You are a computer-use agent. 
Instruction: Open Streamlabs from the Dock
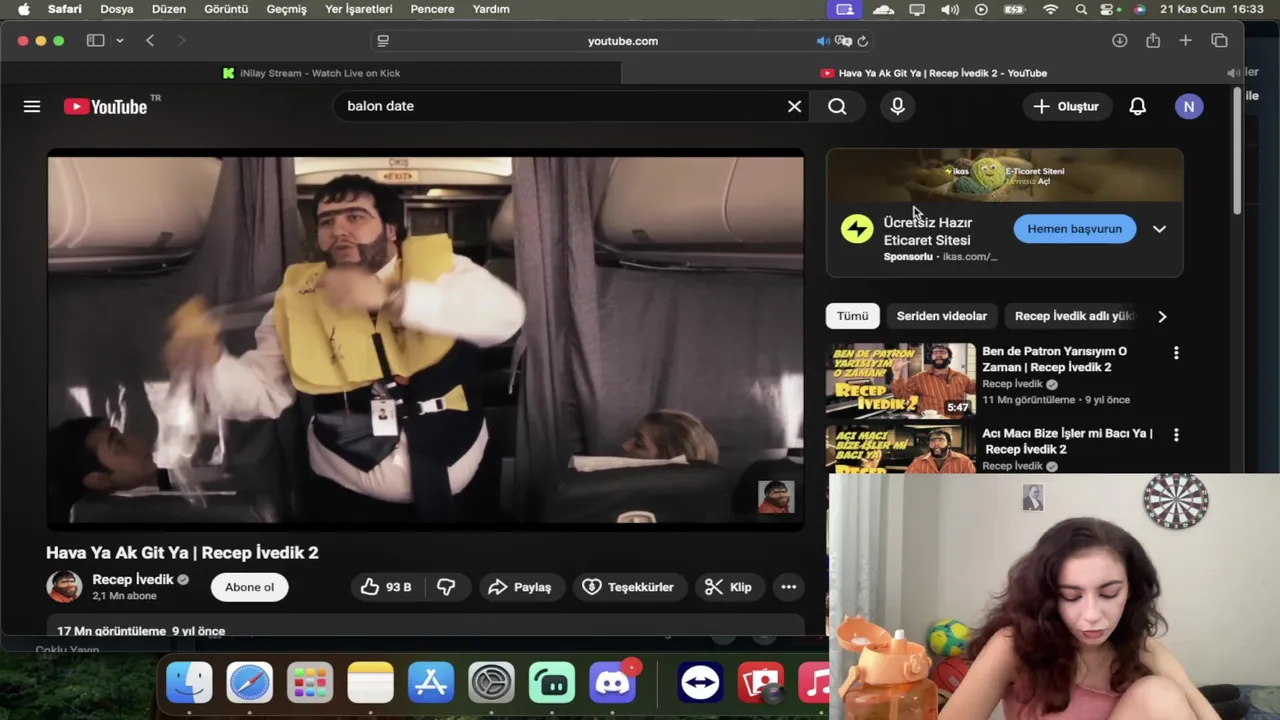pos(552,683)
